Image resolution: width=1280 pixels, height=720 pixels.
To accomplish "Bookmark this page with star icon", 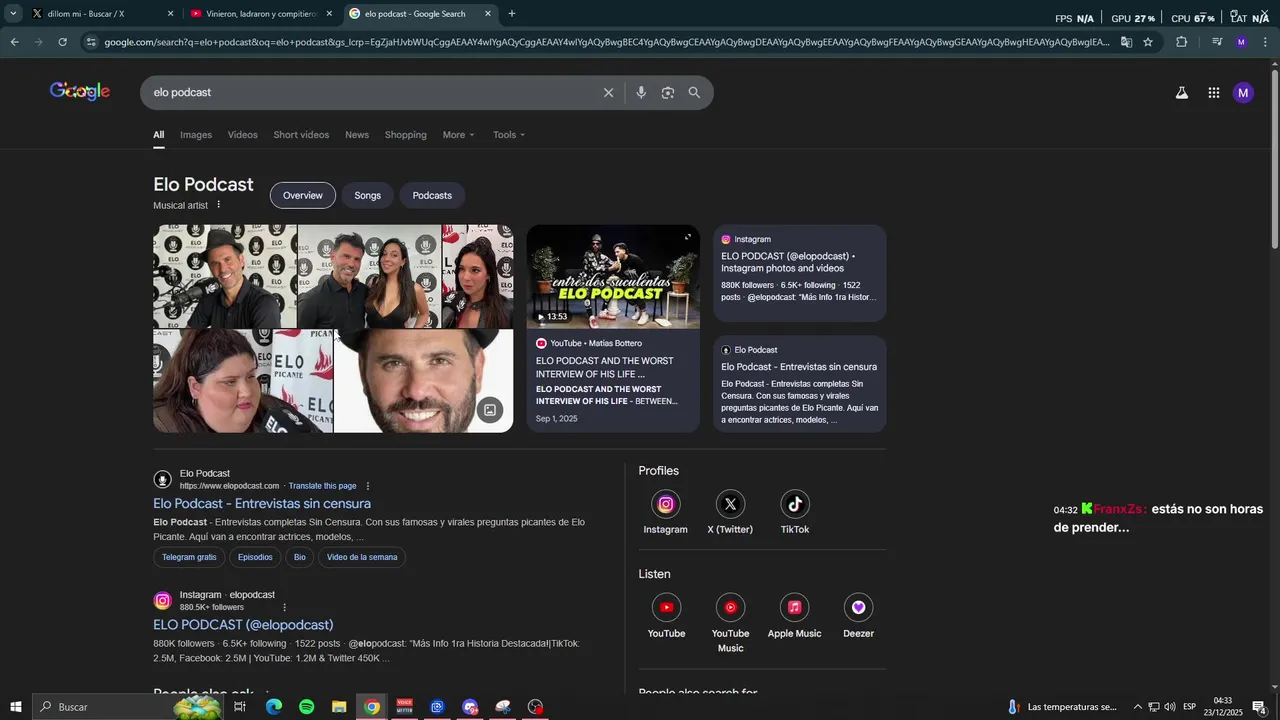I will pos(1148,42).
